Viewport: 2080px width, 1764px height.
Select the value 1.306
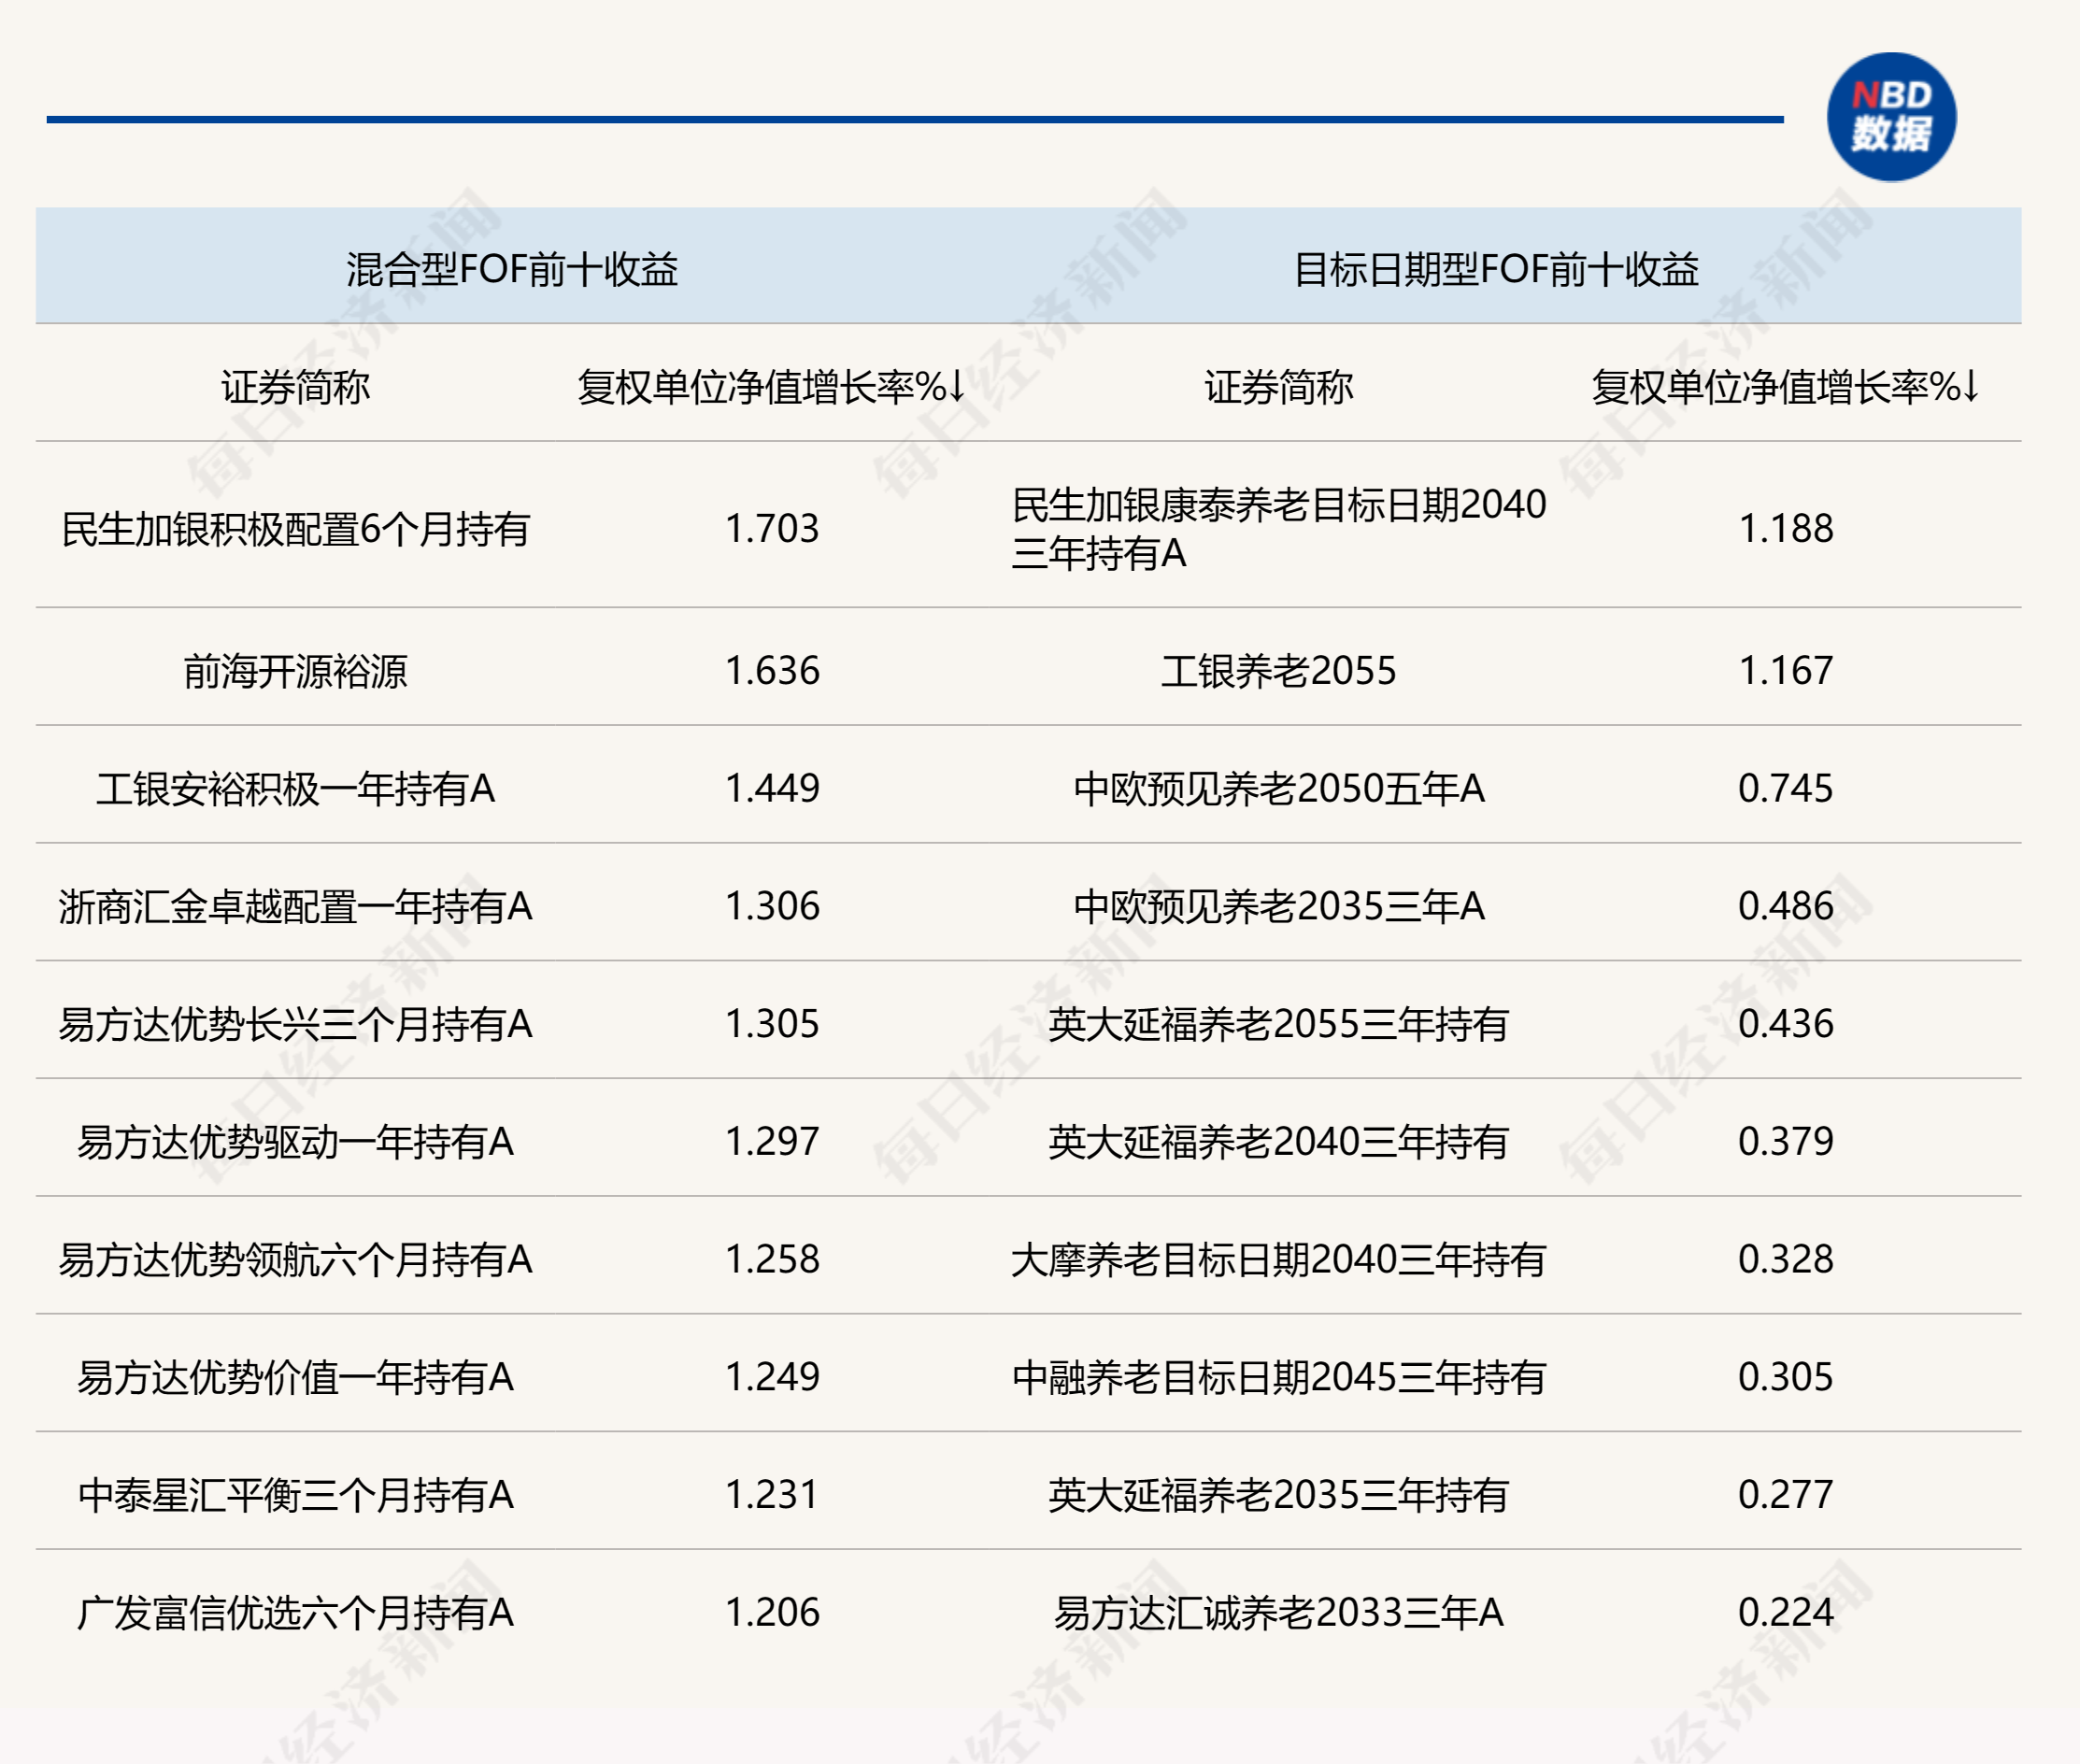click(x=771, y=907)
